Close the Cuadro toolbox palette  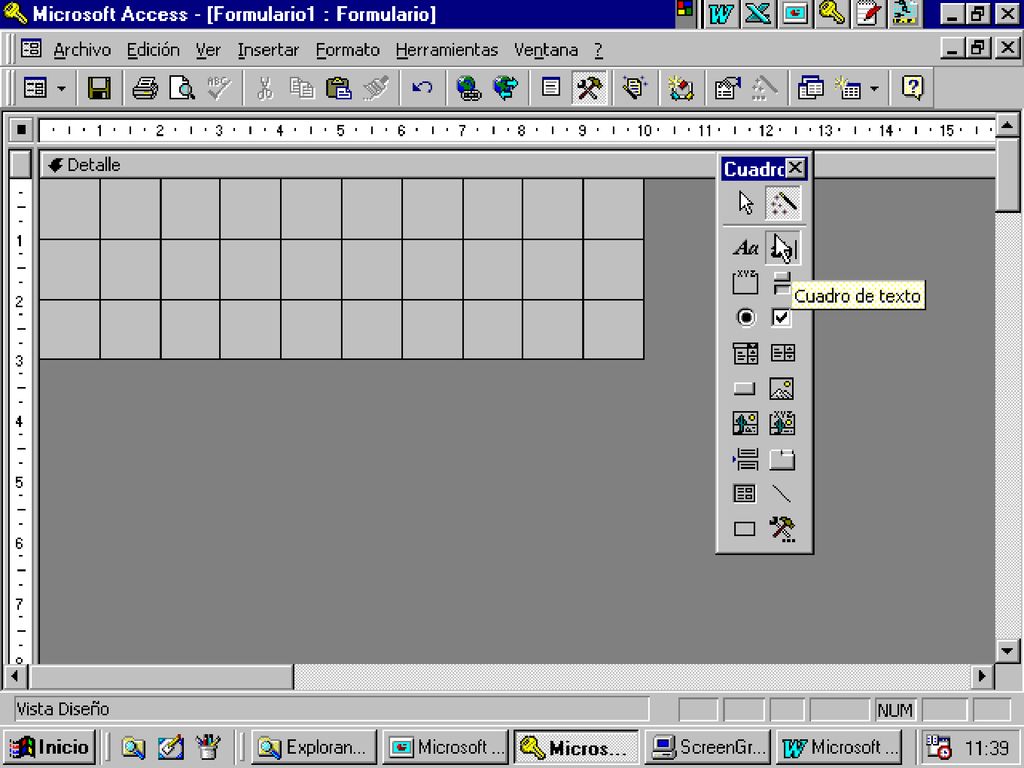[x=795, y=168]
